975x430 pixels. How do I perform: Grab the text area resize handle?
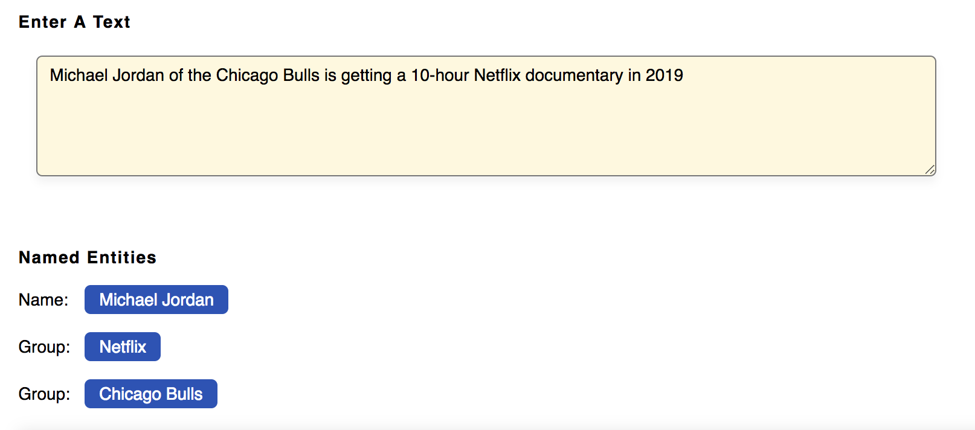click(930, 170)
